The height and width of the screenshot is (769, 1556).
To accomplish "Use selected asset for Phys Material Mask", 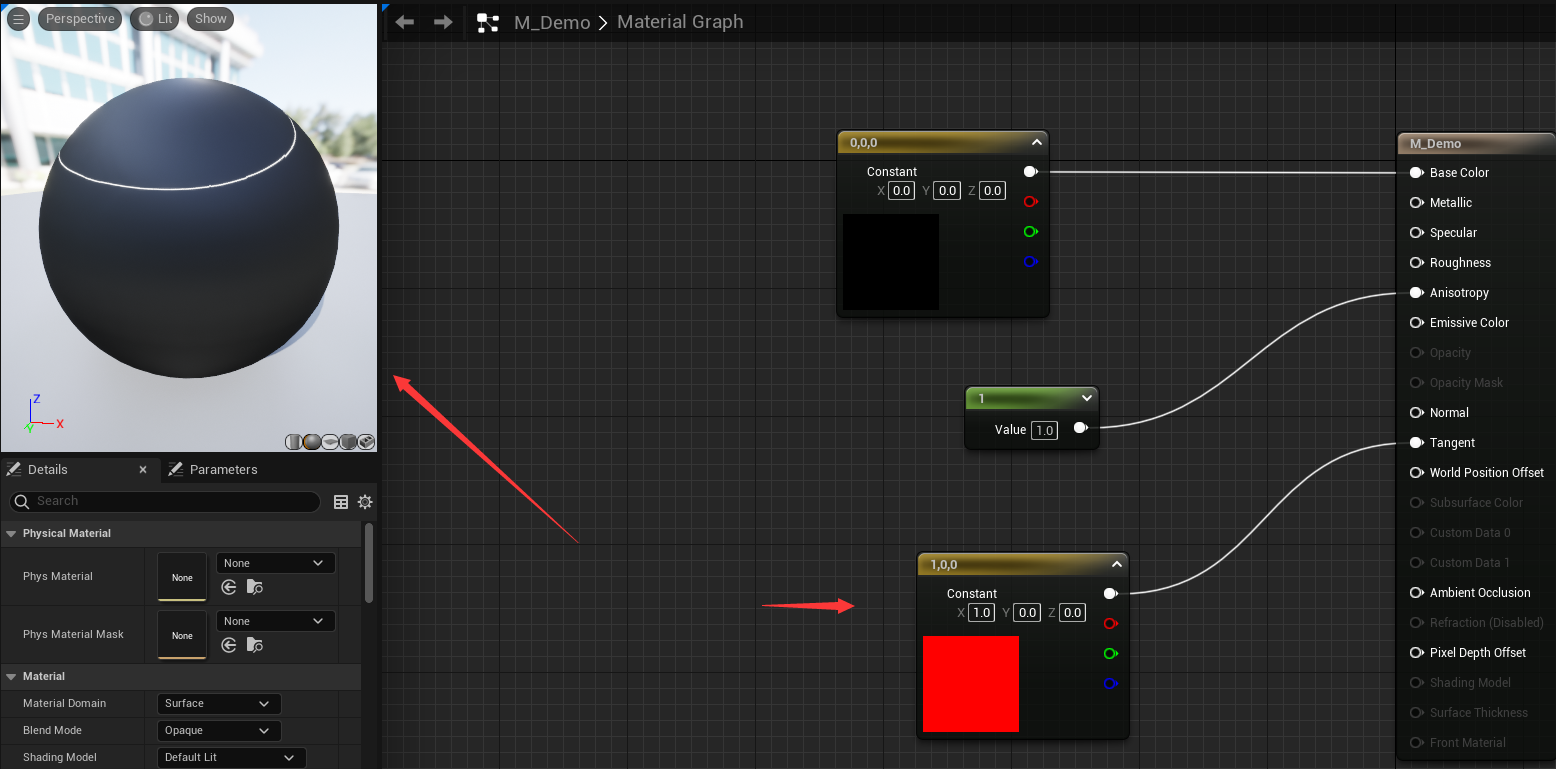I will pos(229,645).
